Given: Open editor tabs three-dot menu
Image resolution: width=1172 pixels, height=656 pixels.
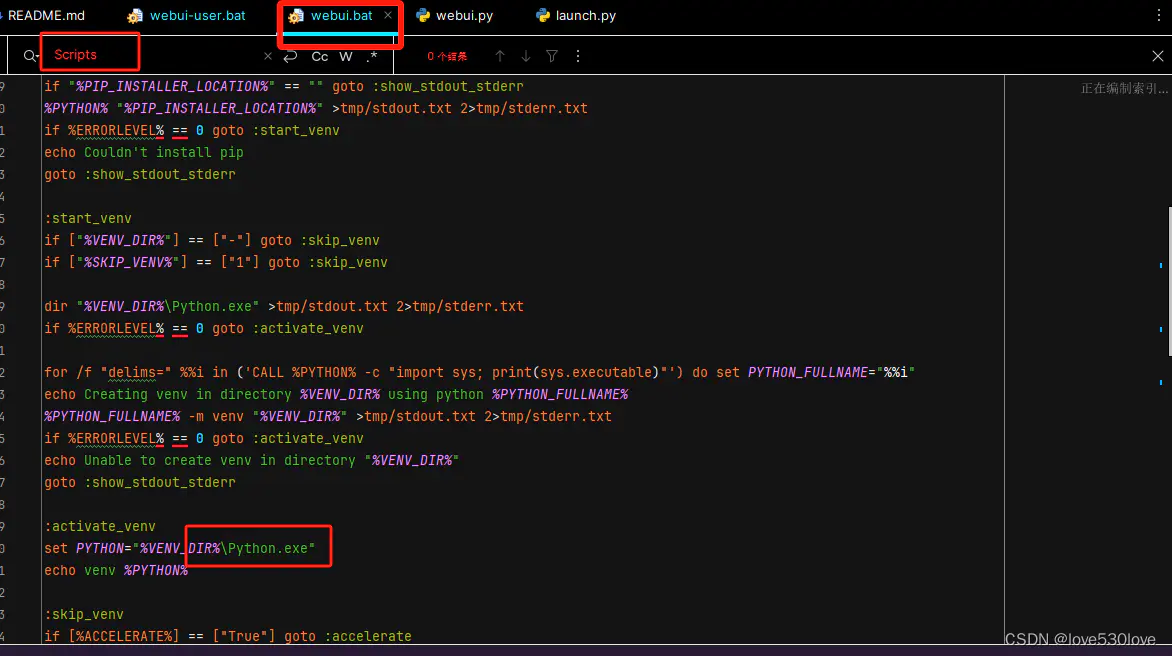Looking at the screenshot, I should coord(1159,16).
